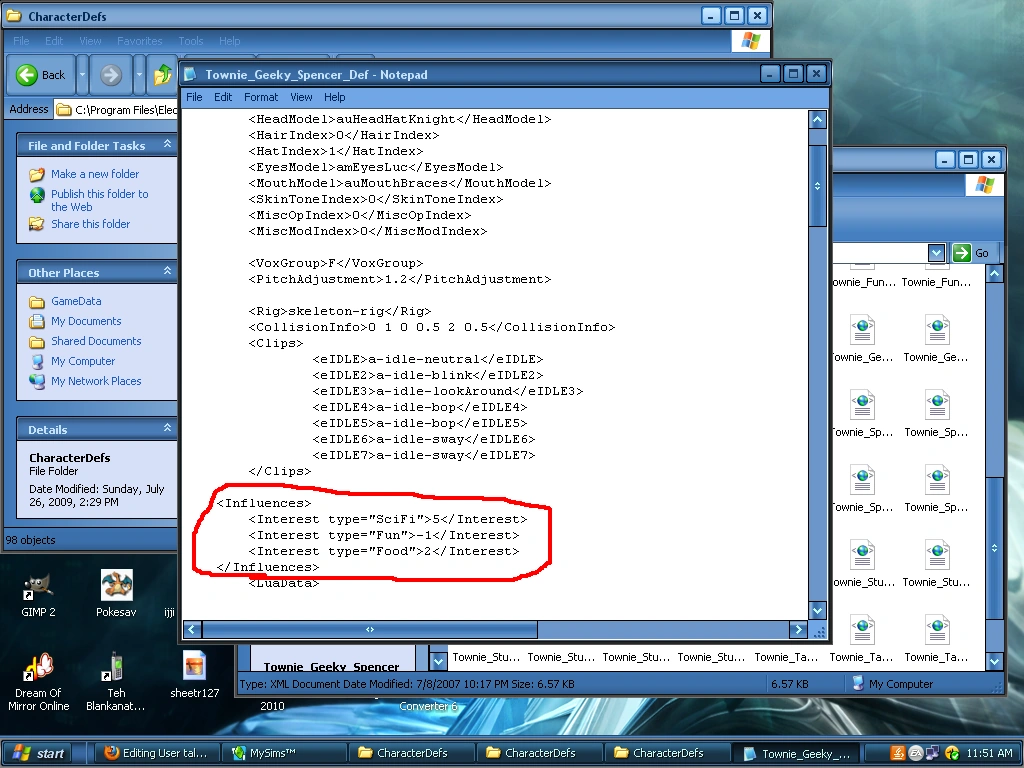1024x768 pixels.
Task: Click the Notepad vertical scrollbar thumb
Action: tap(818, 185)
